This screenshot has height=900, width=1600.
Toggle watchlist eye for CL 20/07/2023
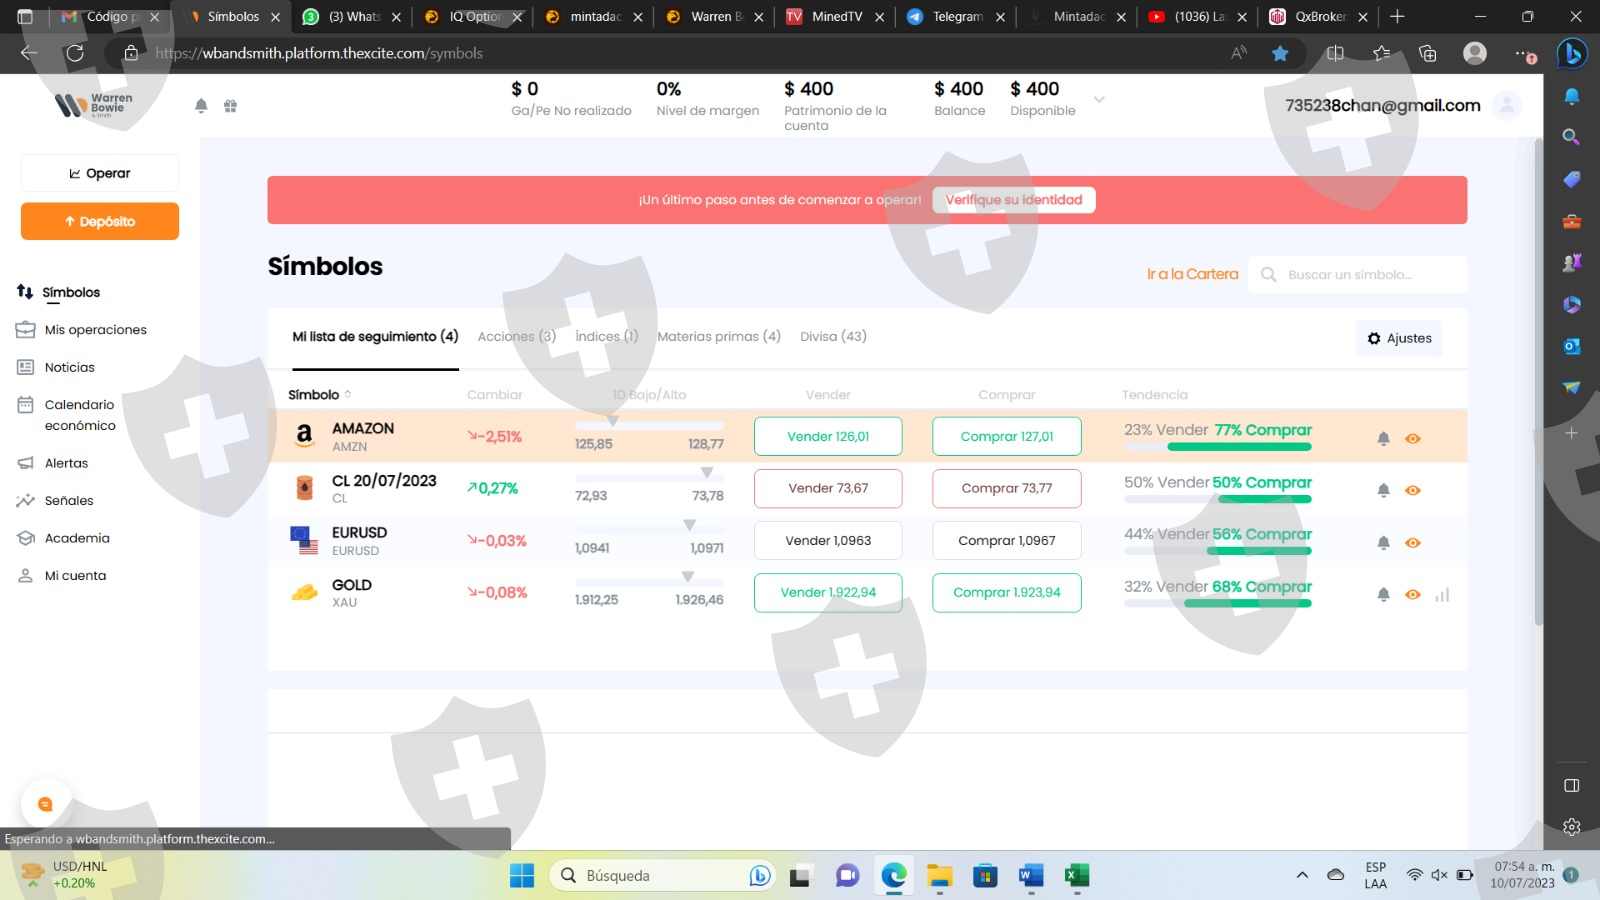point(1412,490)
